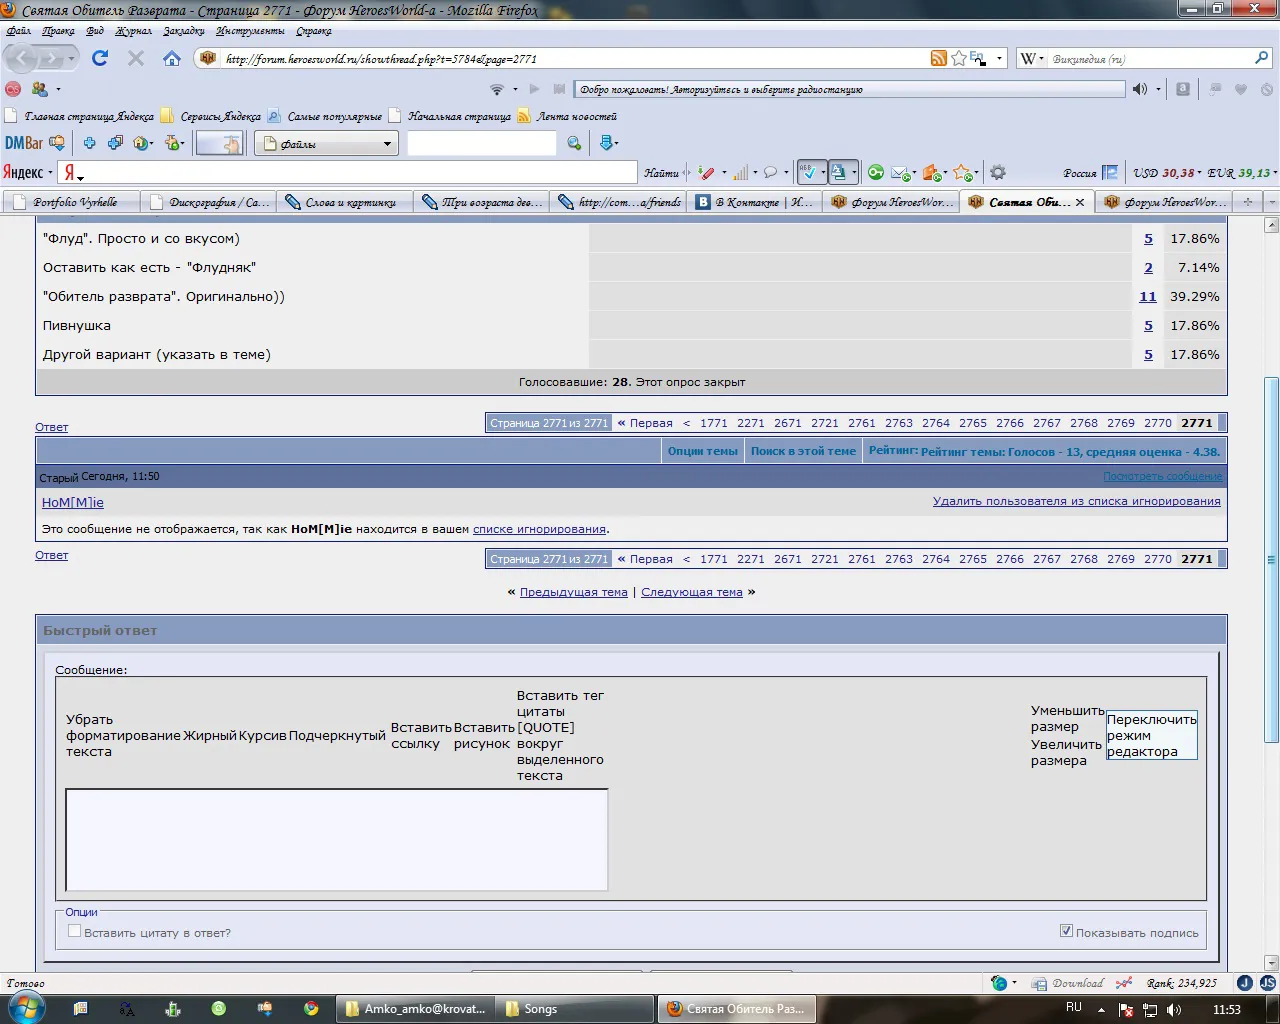Expand the Wikipedia search engine dropdown
The image size is (1280, 1024).
coord(1032,58)
